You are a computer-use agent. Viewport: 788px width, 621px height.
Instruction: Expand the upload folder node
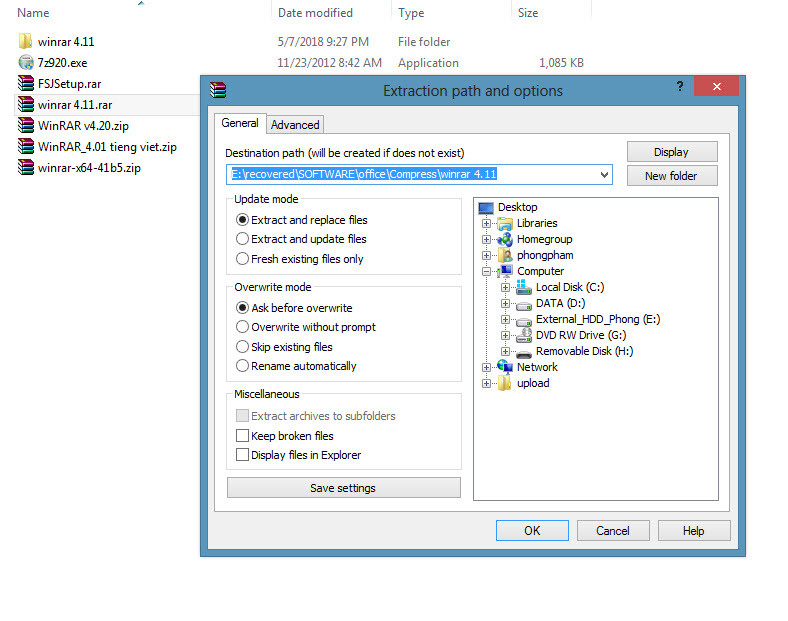(x=486, y=383)
